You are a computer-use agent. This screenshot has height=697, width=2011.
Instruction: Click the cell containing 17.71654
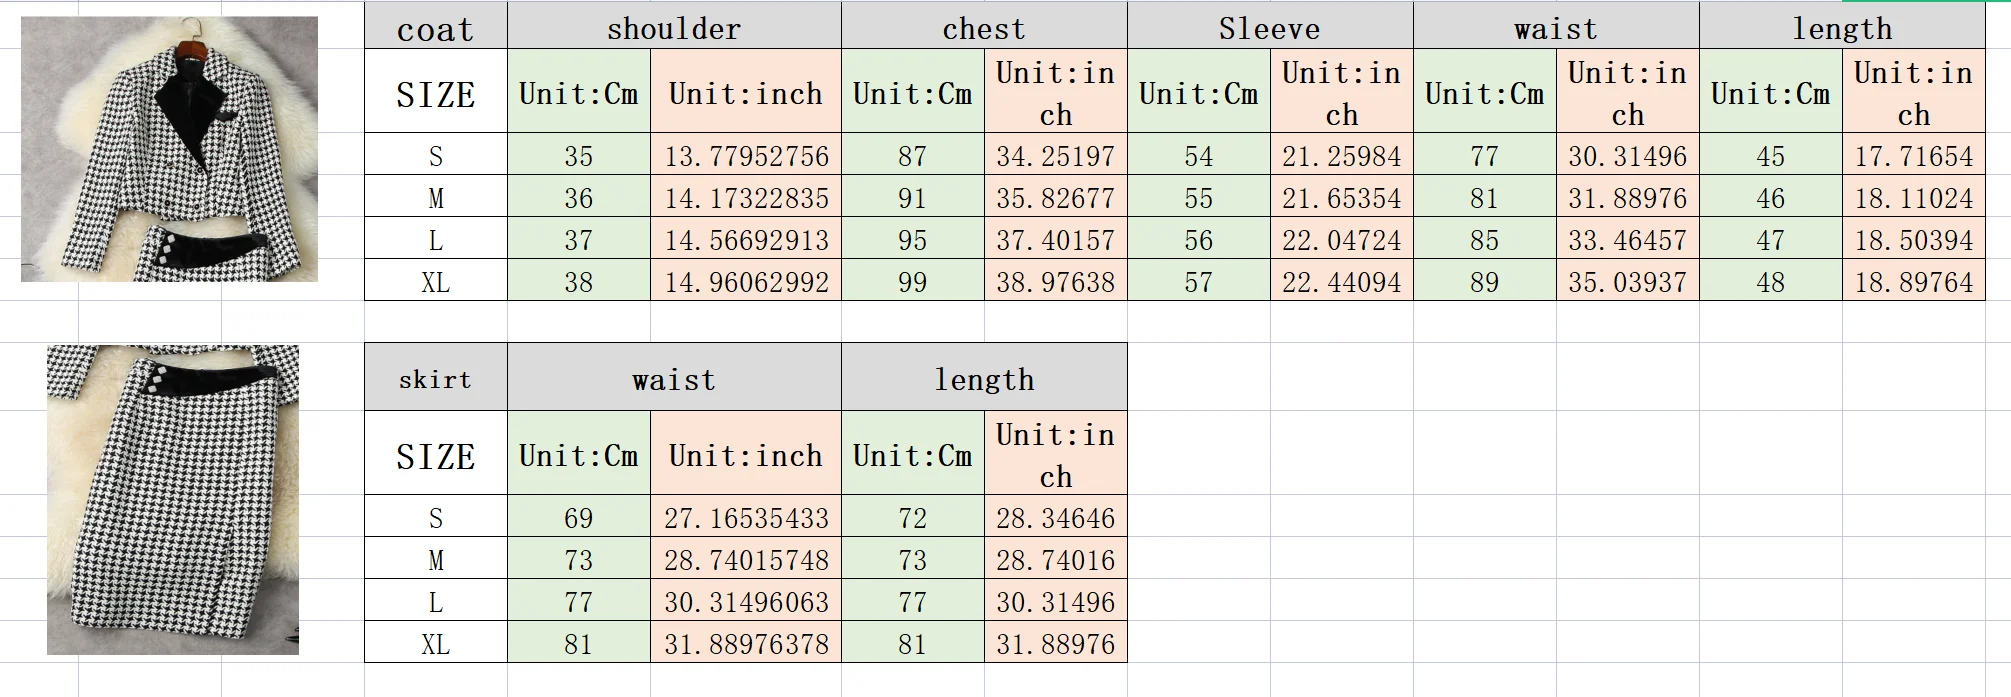click(x=1913, y=156)
